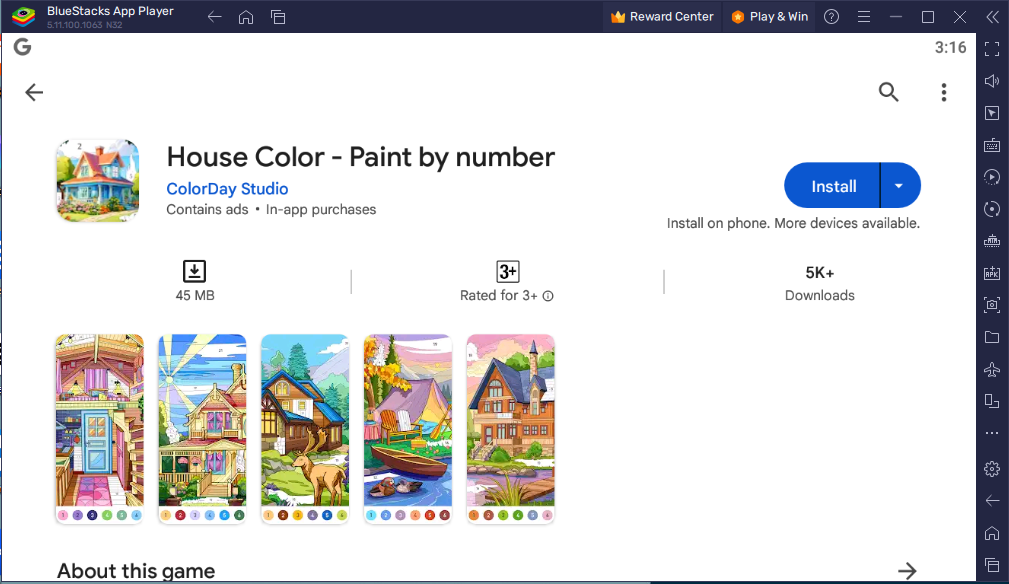The image size is (1009, 584).
Task: Click the BlueStacks logo icon
Action: [23, 17]
